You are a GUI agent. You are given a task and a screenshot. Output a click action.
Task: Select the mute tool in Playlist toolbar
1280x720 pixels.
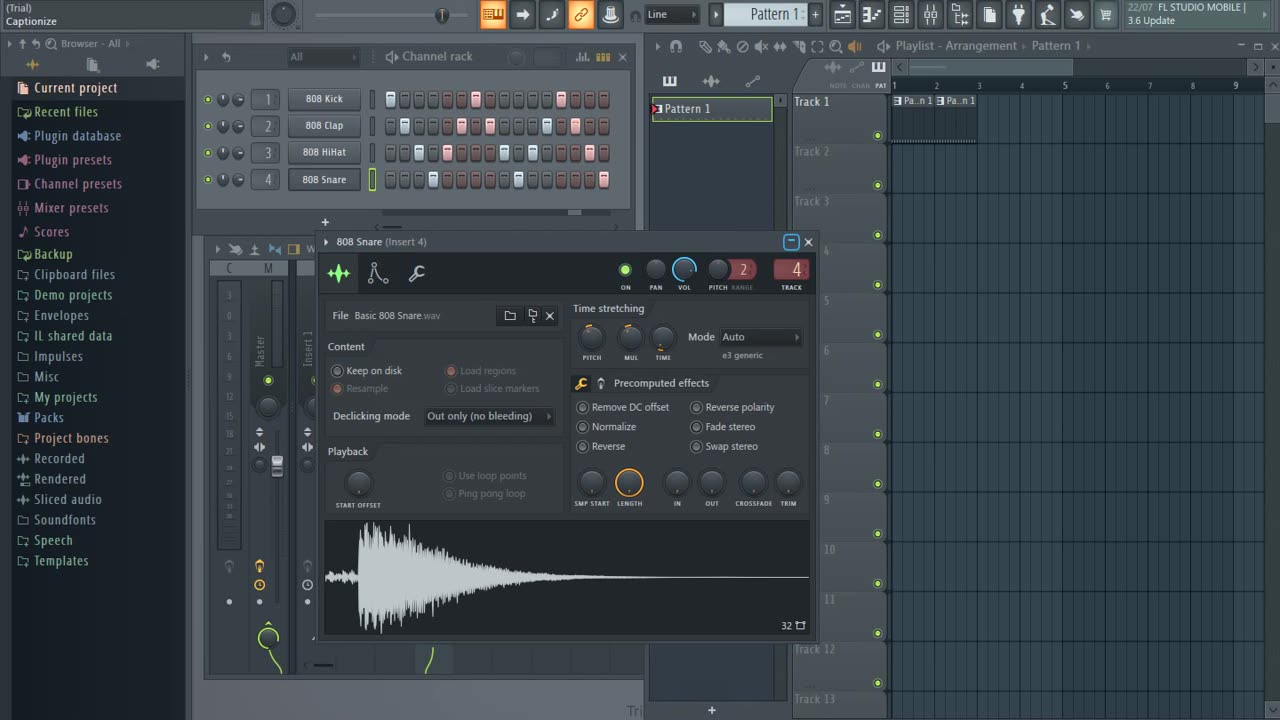761,46
